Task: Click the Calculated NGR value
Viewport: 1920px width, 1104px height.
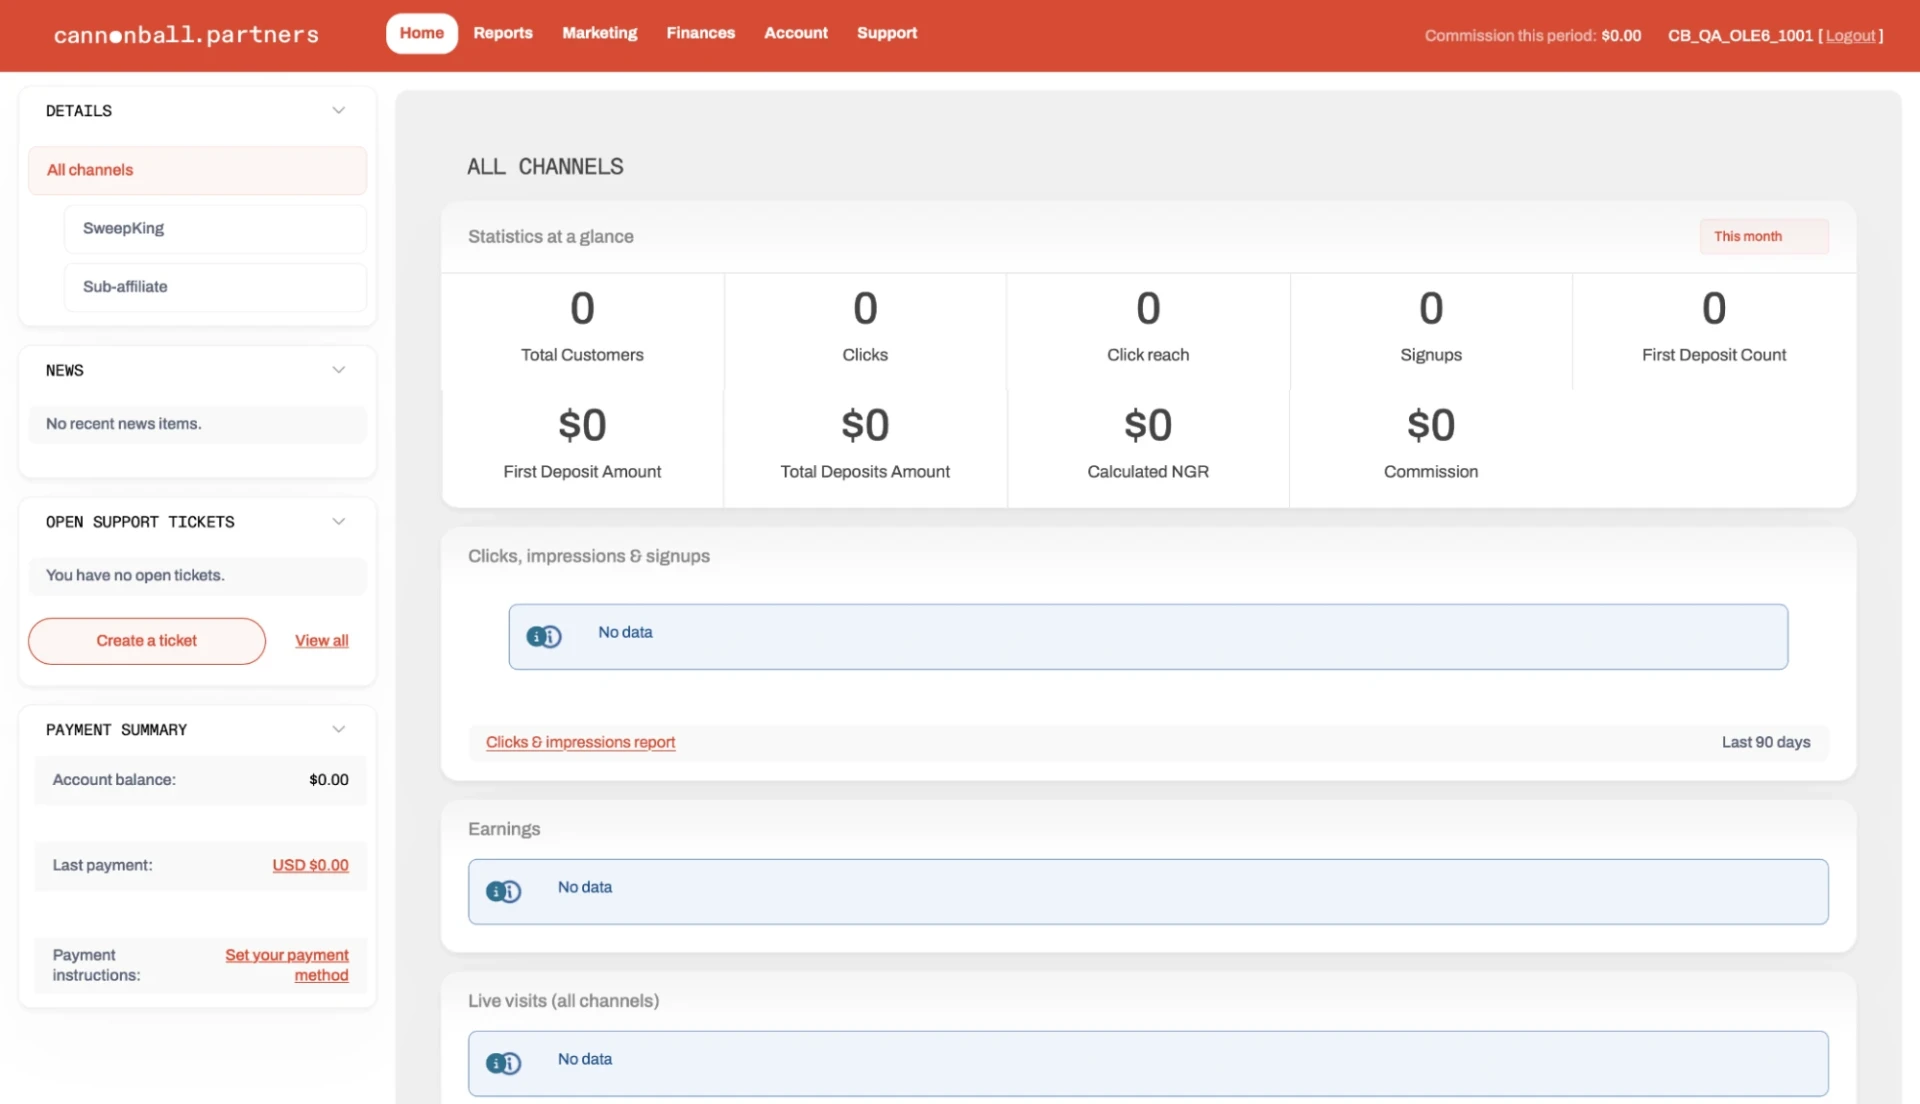Action: point(1148,425)
